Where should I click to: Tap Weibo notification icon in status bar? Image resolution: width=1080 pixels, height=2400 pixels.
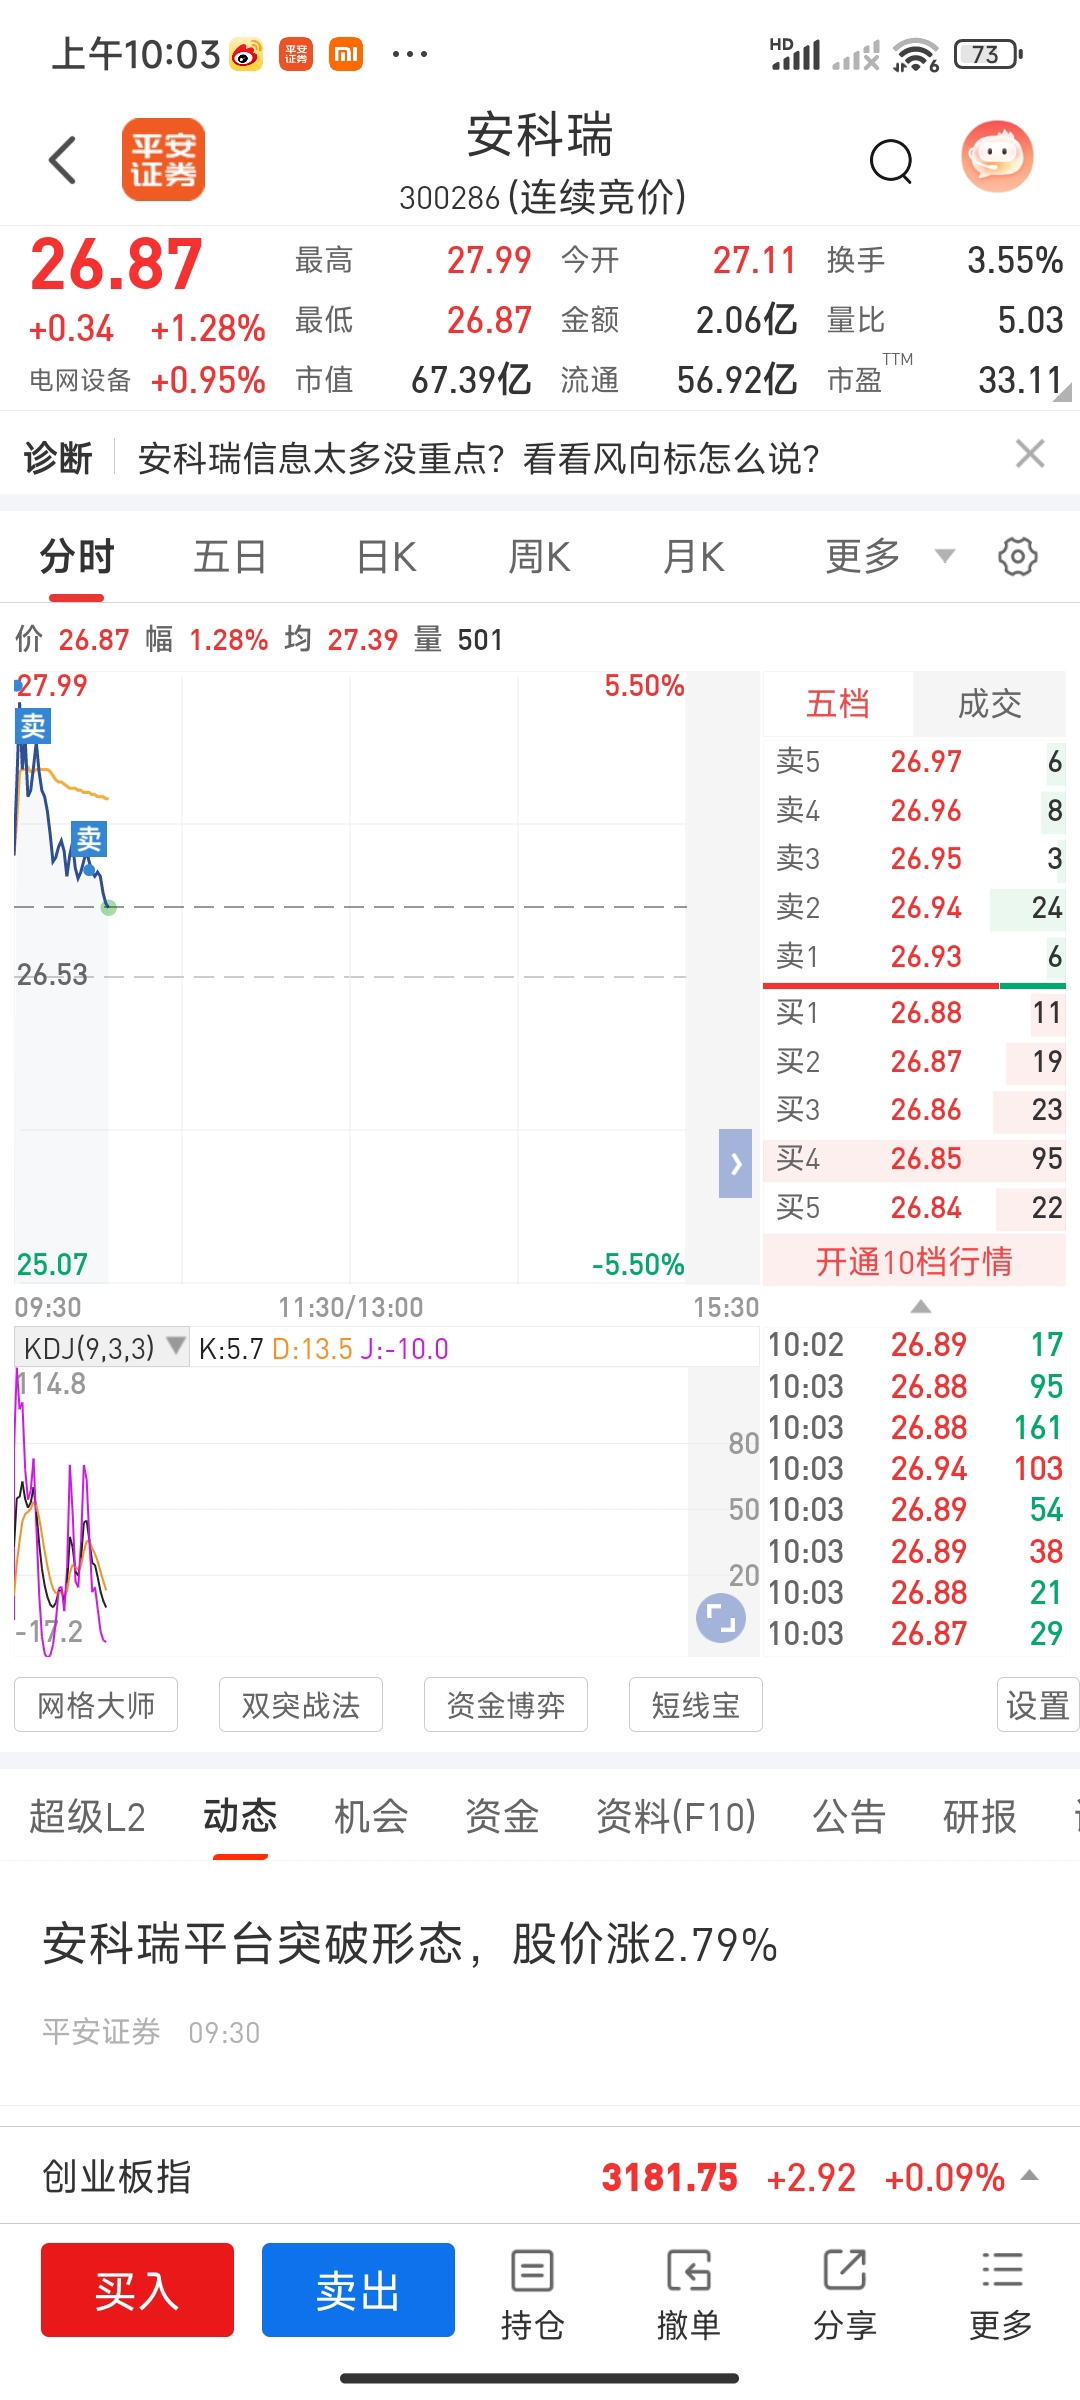pos(245,54)
